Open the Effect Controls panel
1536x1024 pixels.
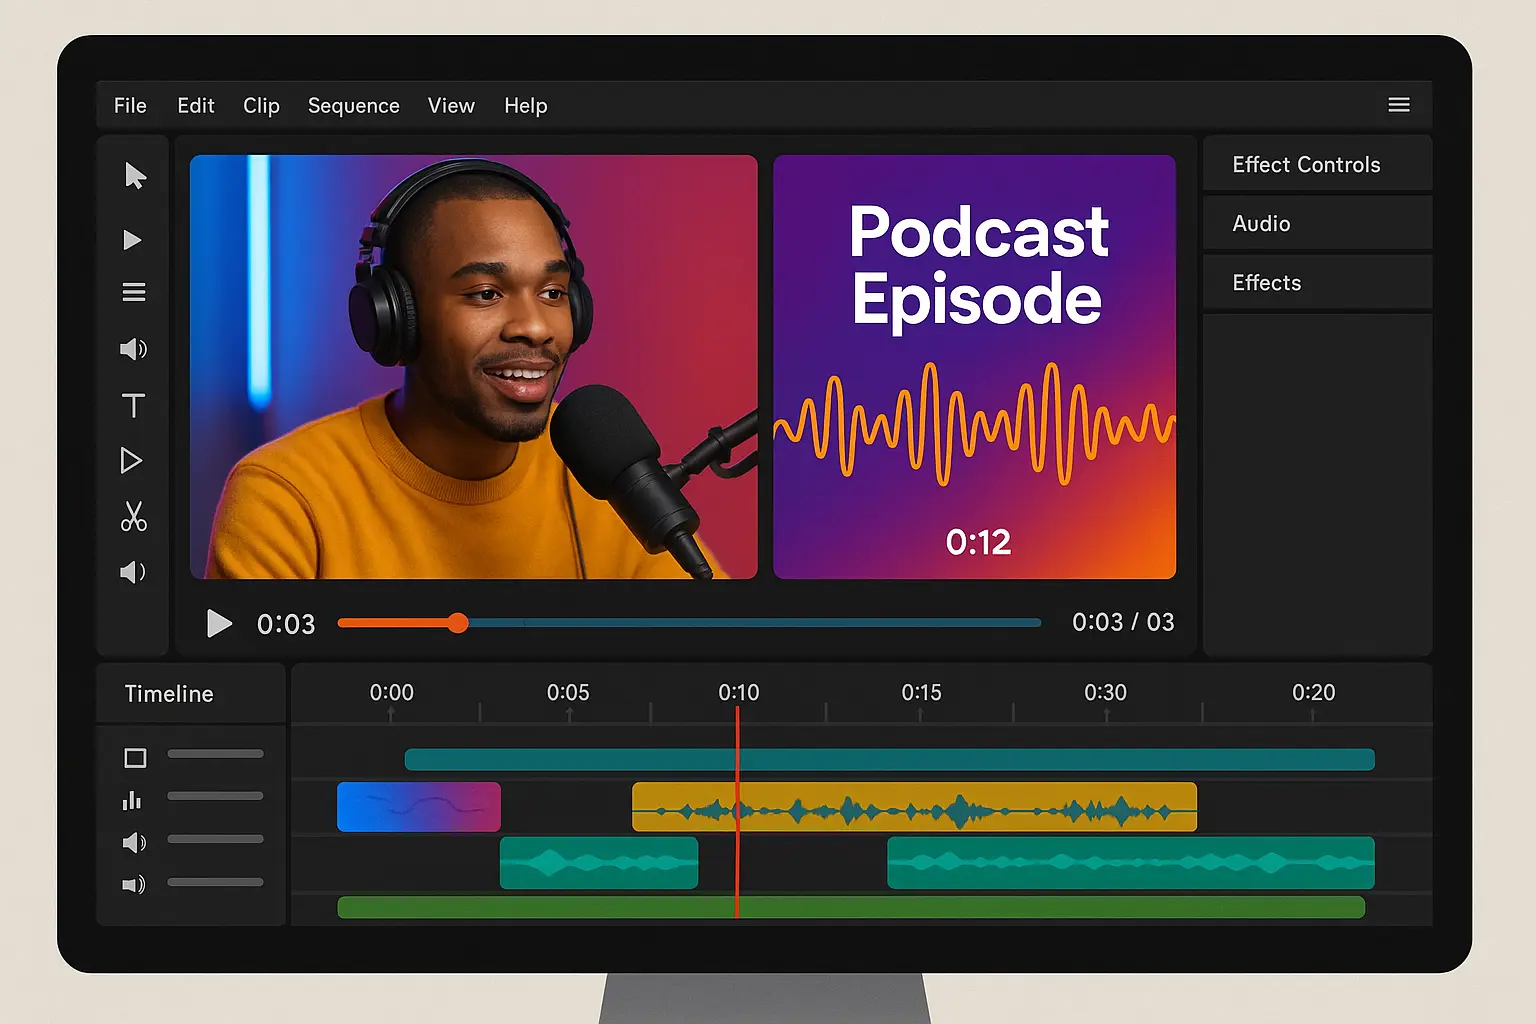point(1305,163)
